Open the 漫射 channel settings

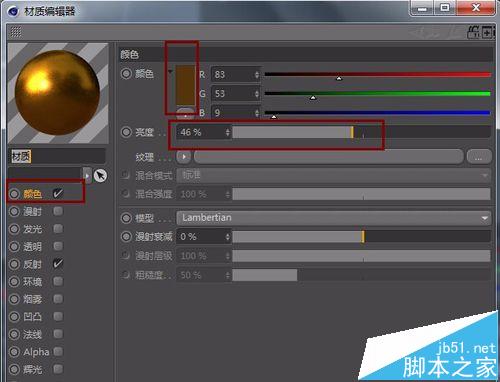(32, 211)
